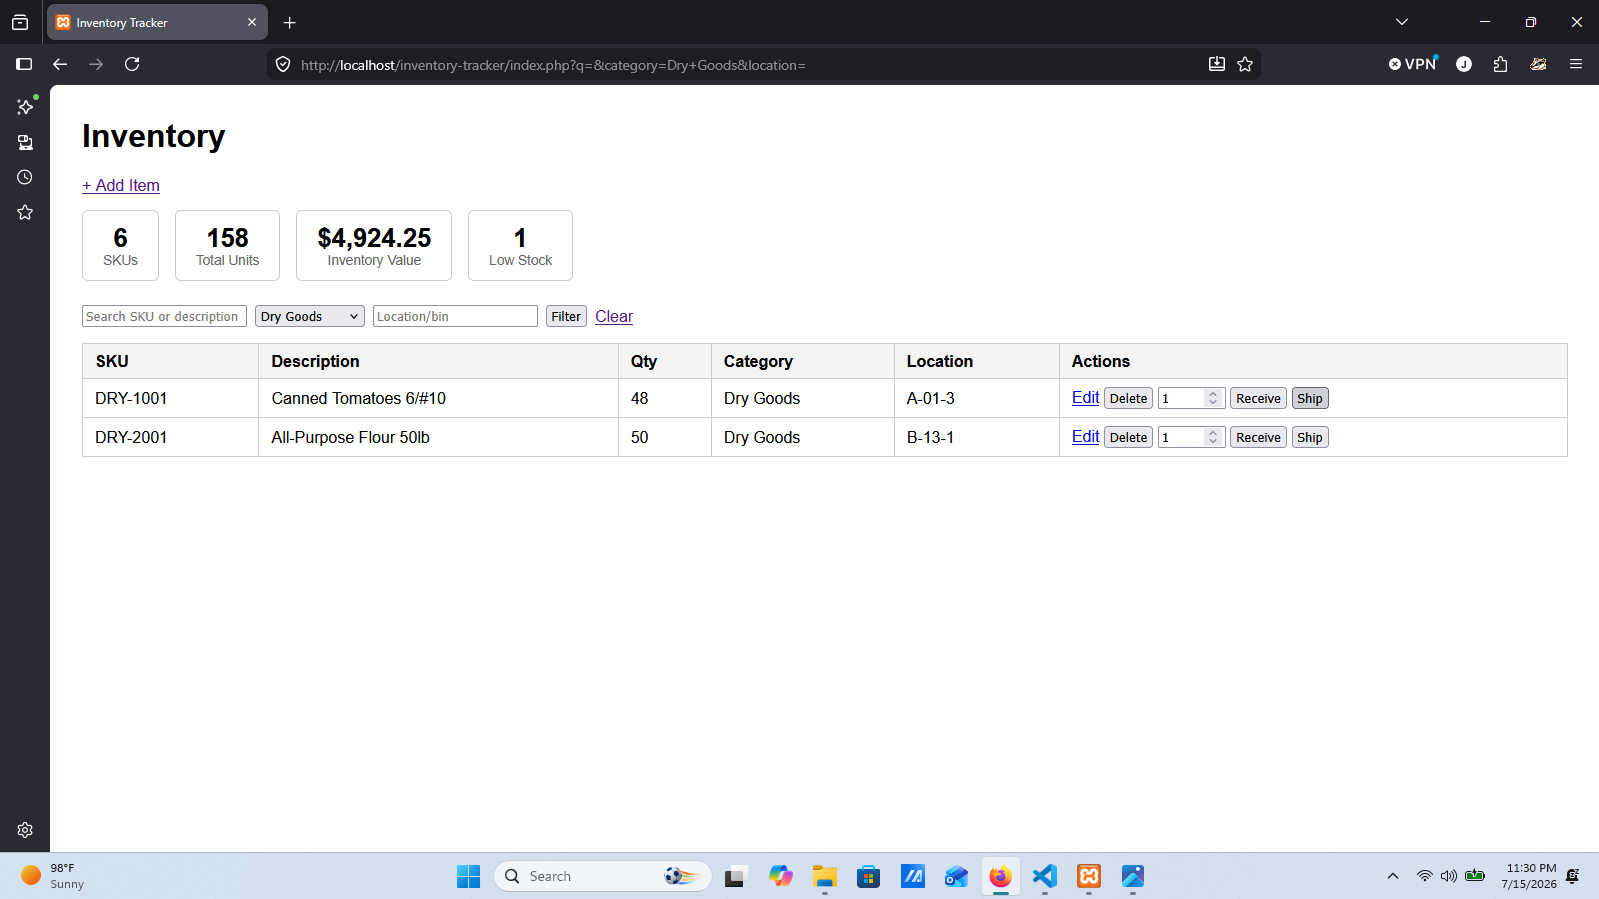Click the install/save page icon in address bar
This screenshot has width=1599, height=899.
pos(1216,64)
